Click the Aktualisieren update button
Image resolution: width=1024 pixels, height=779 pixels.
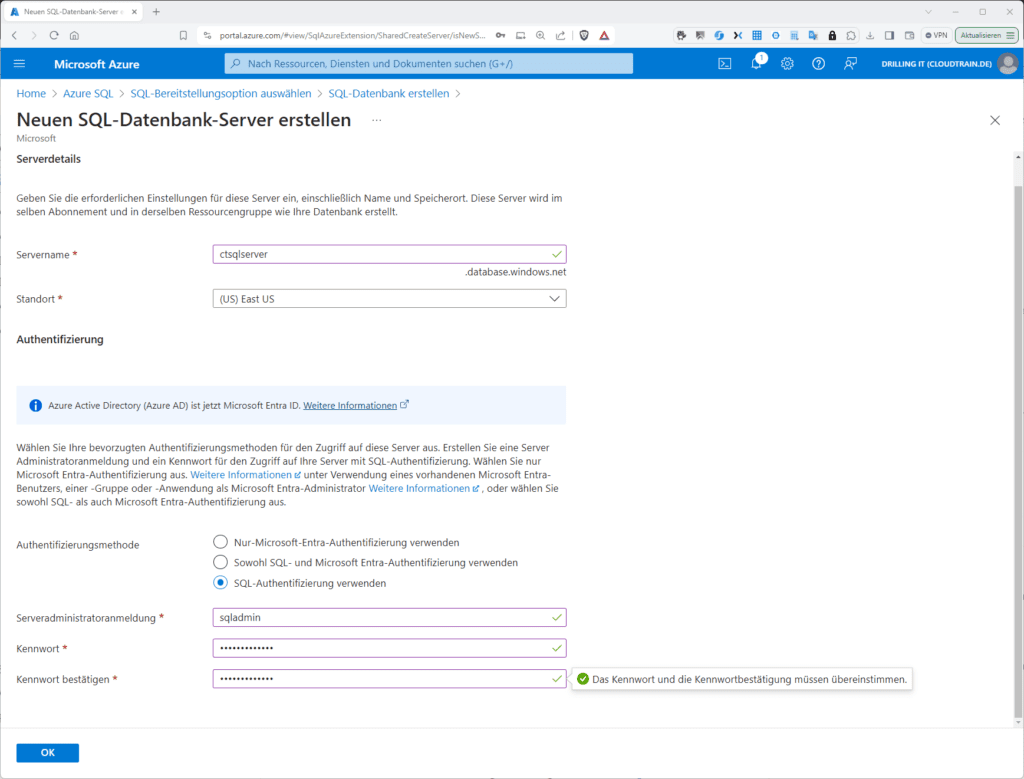click(986, 35)
